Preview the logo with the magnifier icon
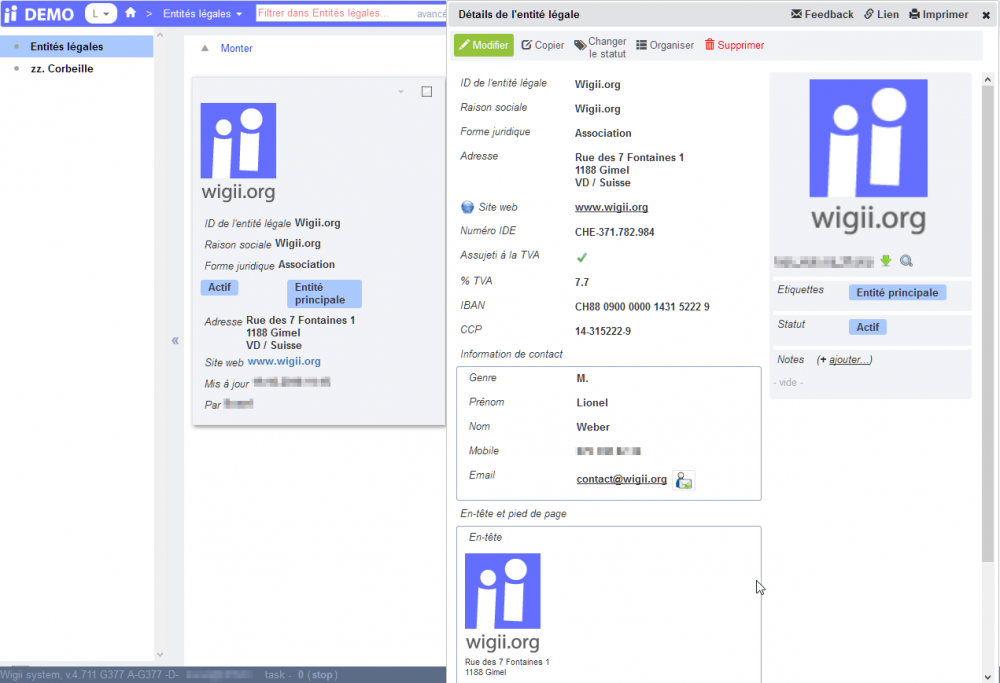 click(x=906, y=260)
